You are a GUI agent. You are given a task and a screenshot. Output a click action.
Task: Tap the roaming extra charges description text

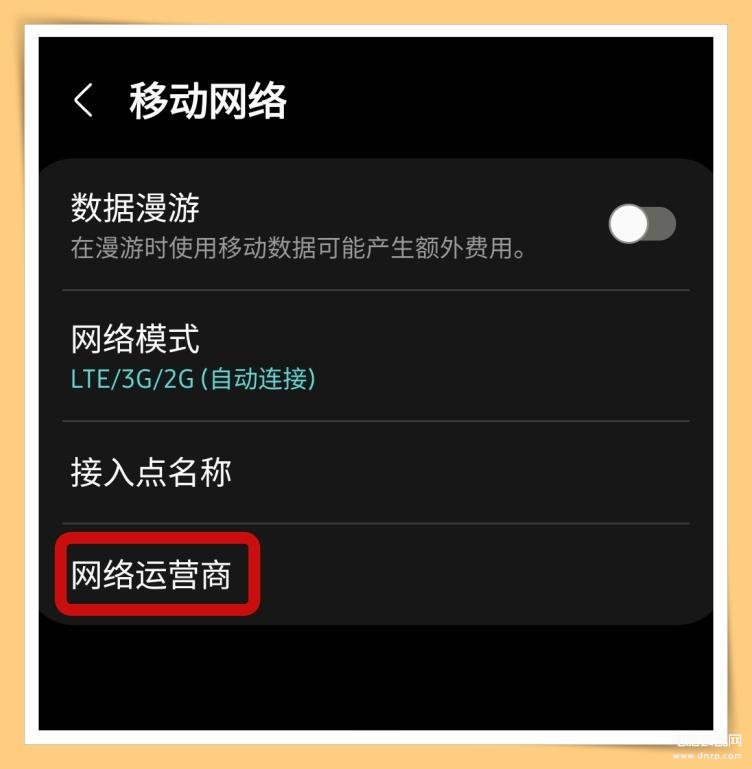click(x=298, y=248)
